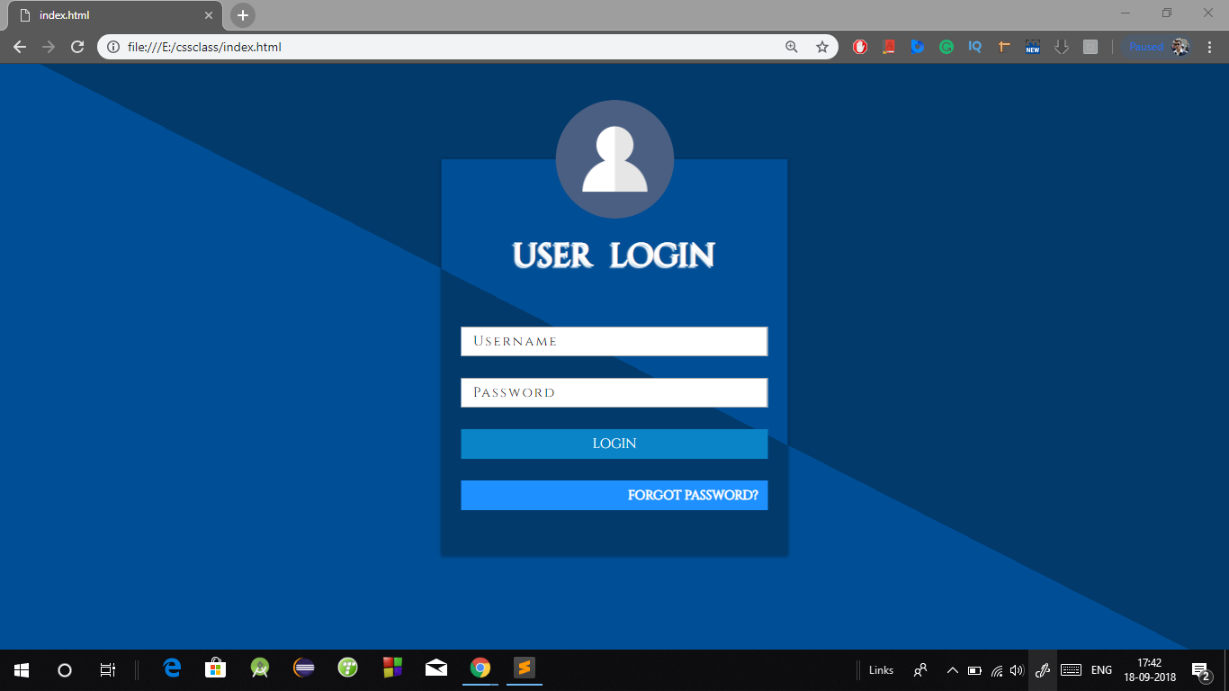Click the Username input field

pos(613,341)
